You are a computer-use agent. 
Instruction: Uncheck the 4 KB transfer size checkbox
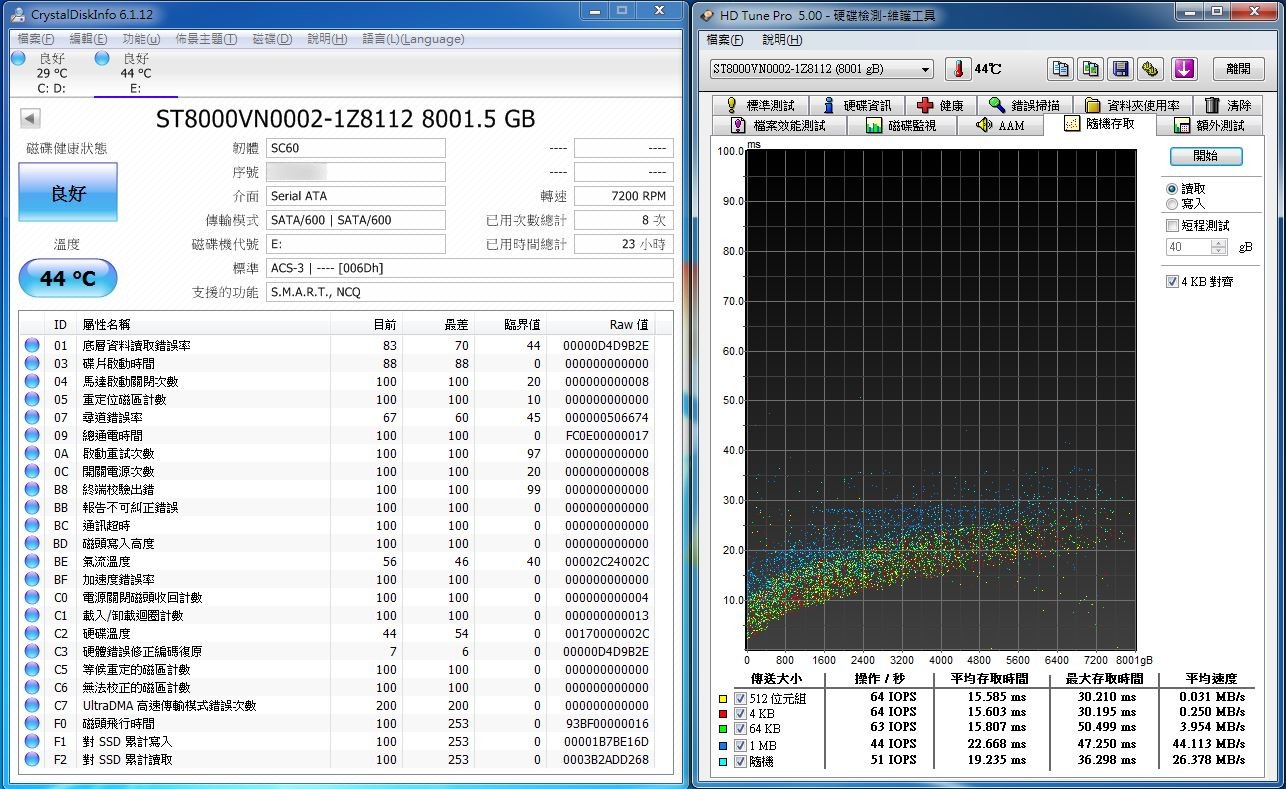coord(741,713)
